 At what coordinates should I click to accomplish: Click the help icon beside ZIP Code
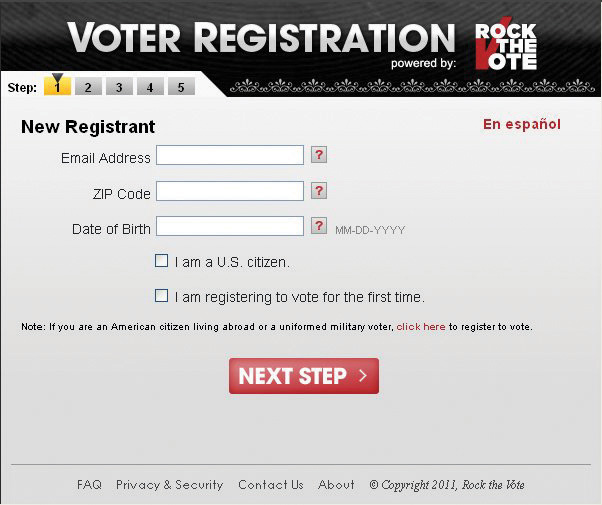tap(319, 191)
